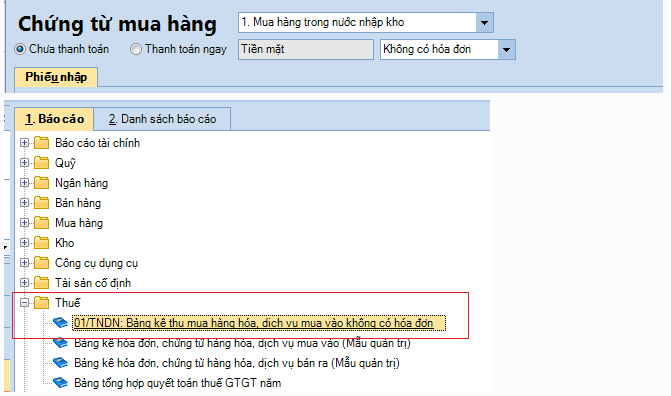
Task: Expand the 'Báo cáo tài chính' tree node
Action: pos(24,143)
